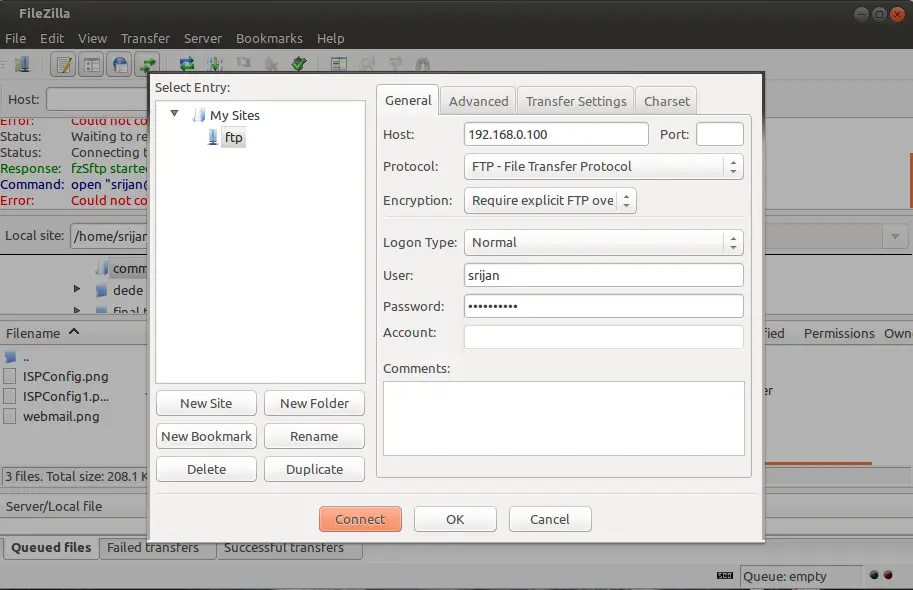
Task: Click the New Bookmark button
Action: [x=206, y=436]
